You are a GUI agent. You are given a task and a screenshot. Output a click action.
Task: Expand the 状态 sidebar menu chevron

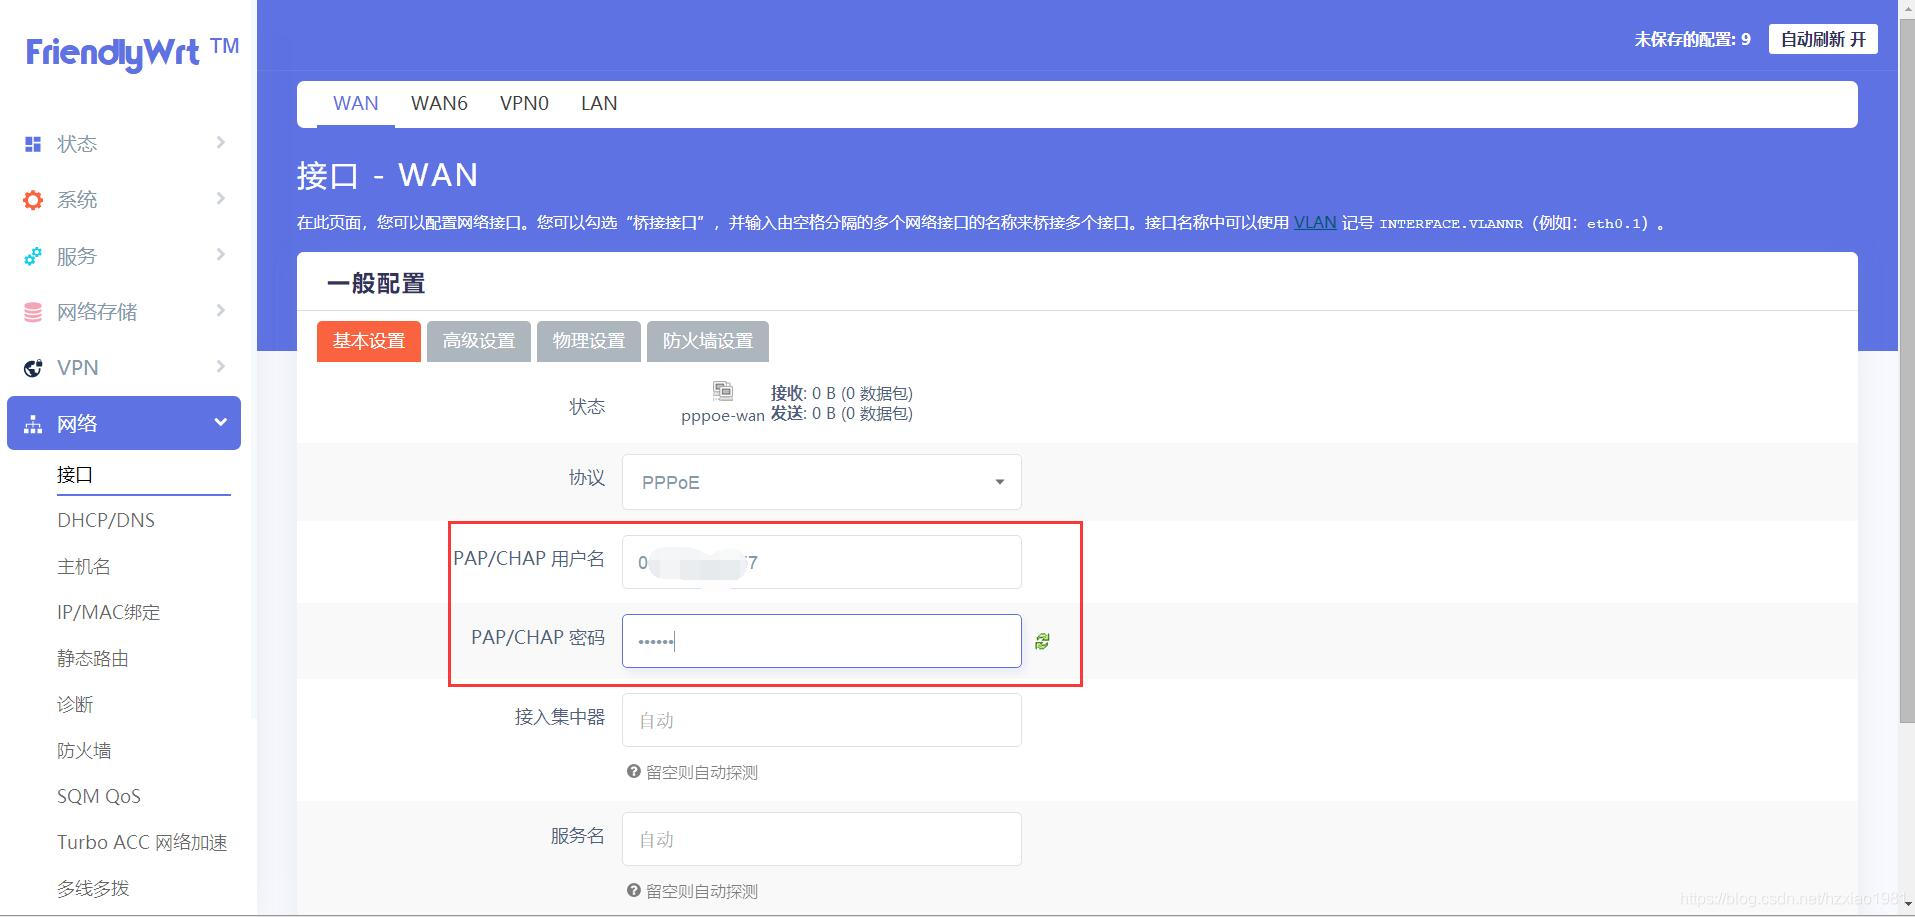[x=220, y=143]
